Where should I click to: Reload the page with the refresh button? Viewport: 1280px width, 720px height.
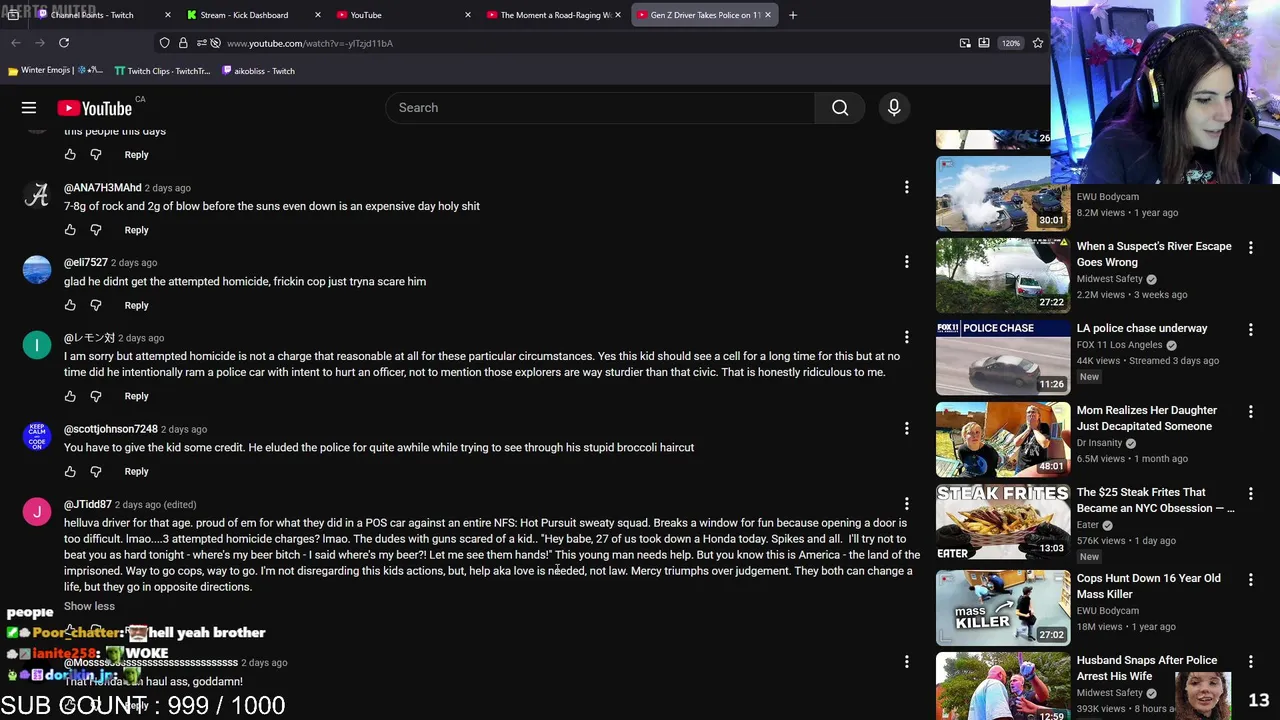(64, 43)
